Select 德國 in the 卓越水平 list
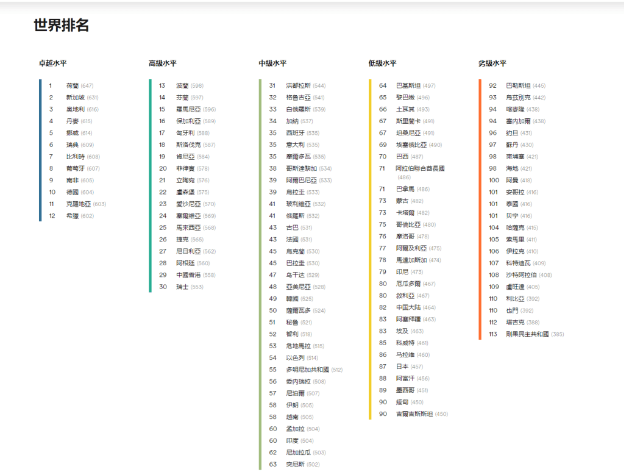 [x=72, y=192]
